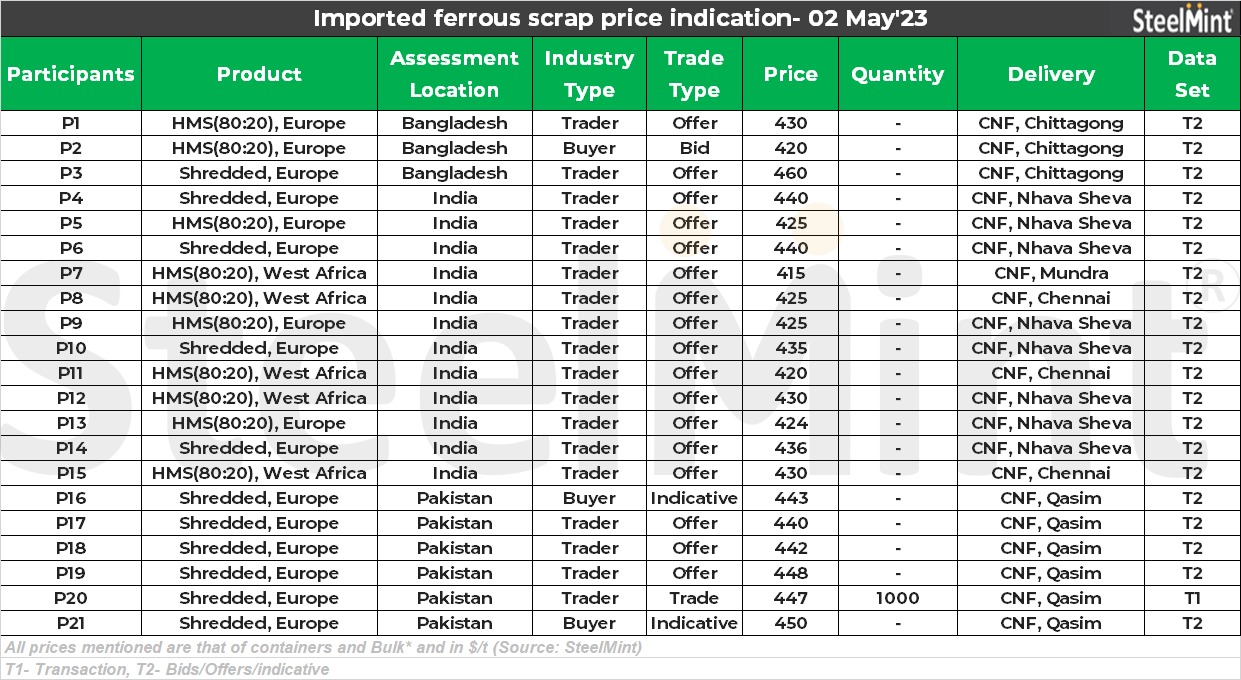
Task: Click the 450 price cell for P21
Action: (790, 623)
